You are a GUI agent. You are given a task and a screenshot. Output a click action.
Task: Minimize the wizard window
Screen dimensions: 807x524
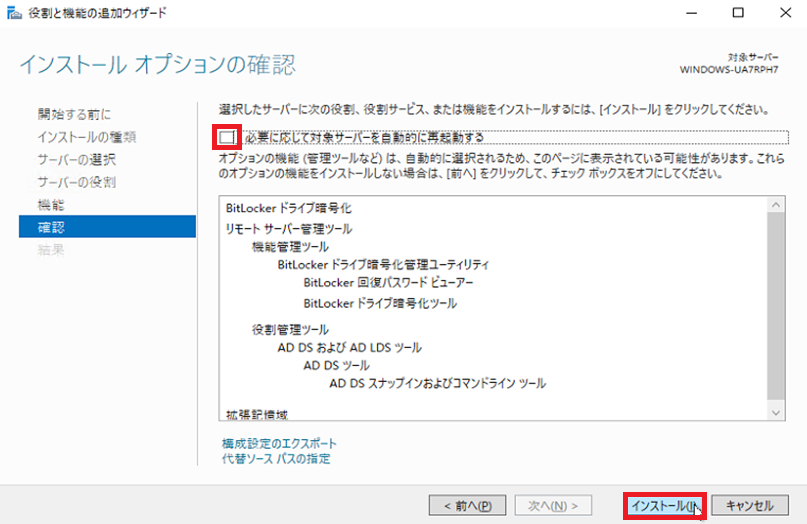pyautogui.click(x=692, y=14)
